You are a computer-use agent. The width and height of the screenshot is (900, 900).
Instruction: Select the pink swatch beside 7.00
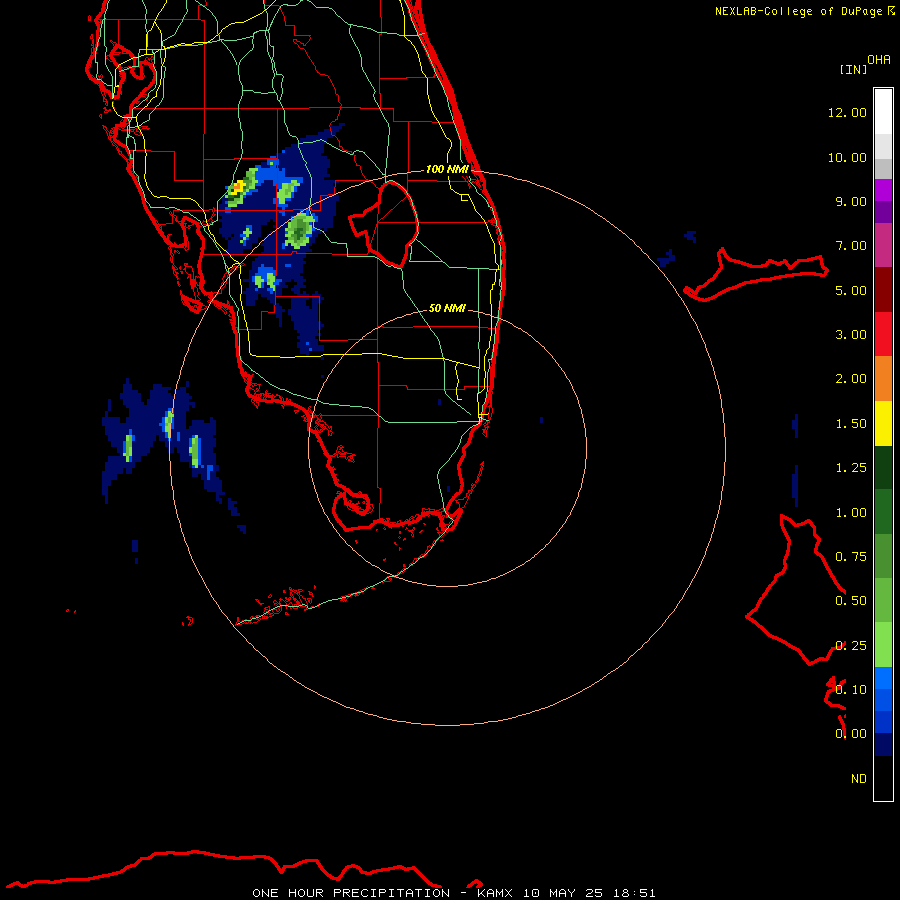click(883, 245)
